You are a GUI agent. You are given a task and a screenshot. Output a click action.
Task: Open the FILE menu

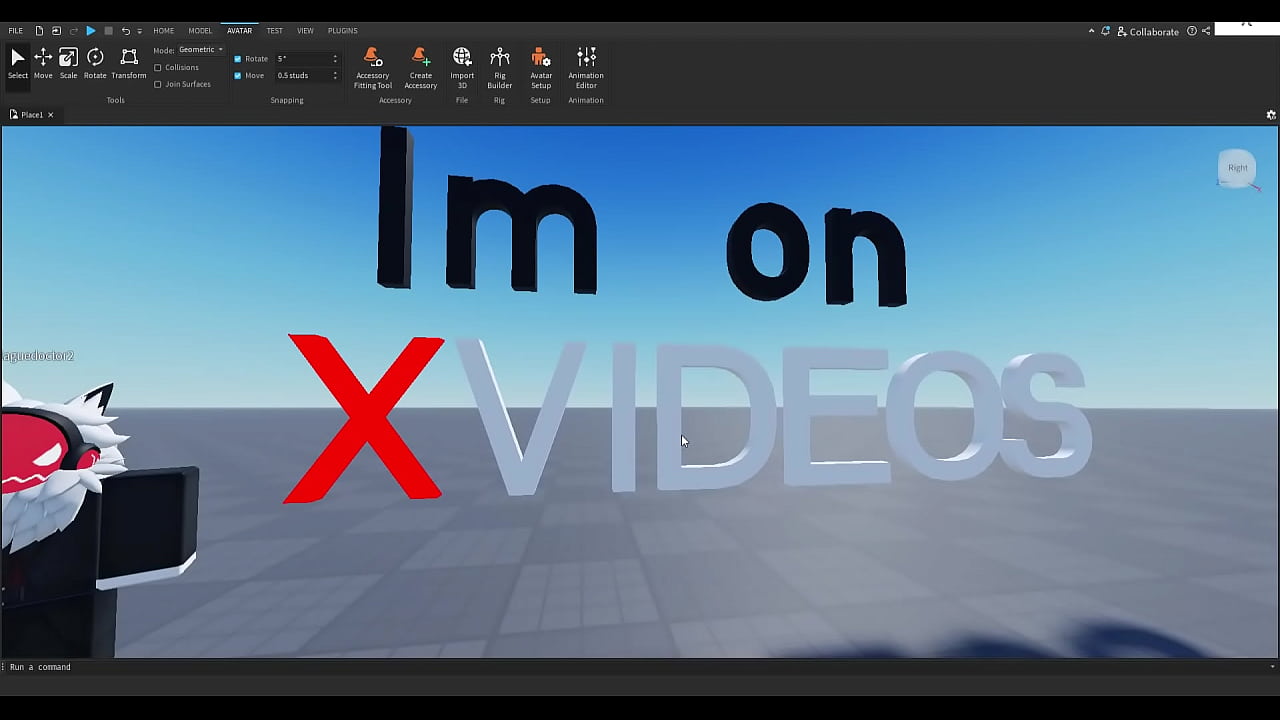[x=15, y=30]
